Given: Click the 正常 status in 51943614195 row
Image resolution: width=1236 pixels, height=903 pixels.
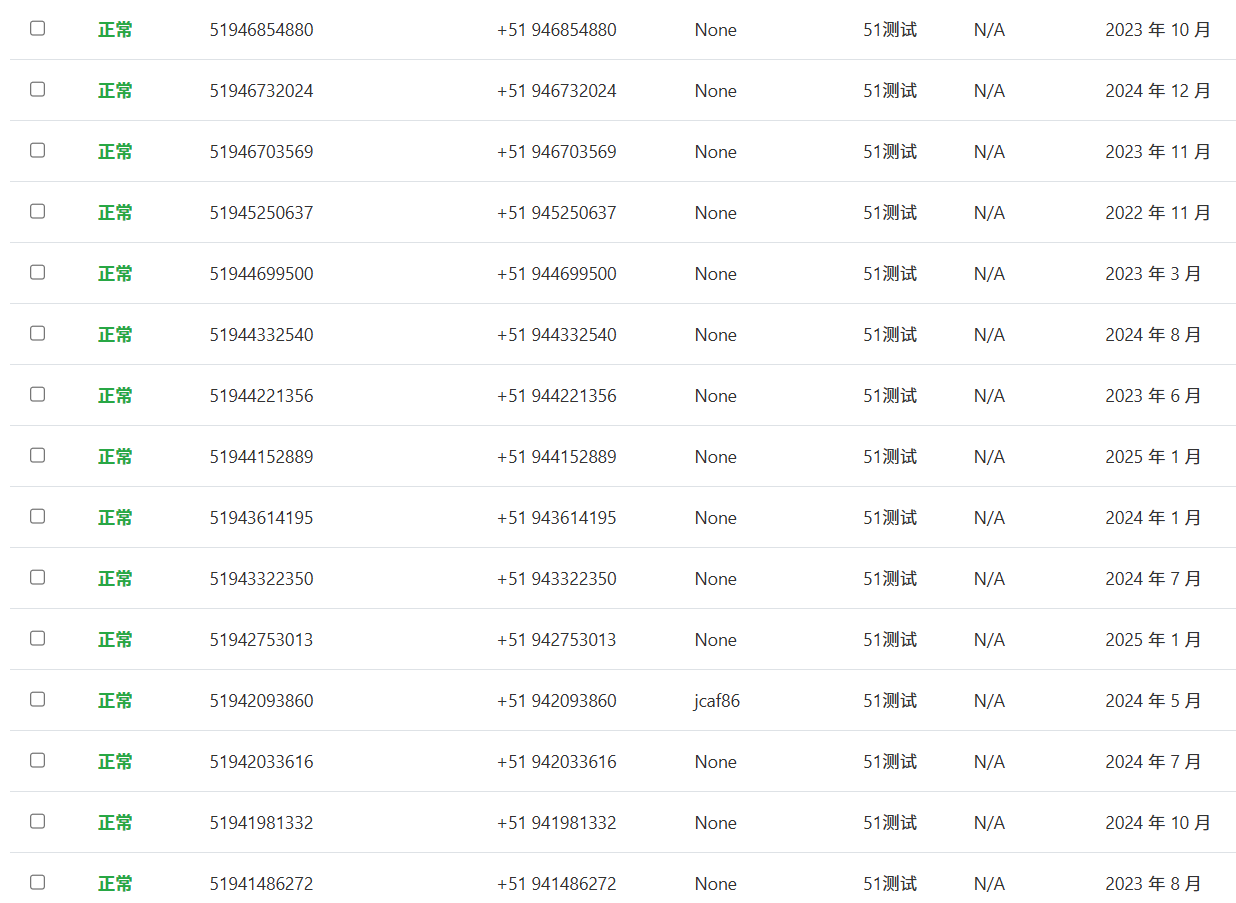Looking at the screenshot, I should (x=115, y=518).
